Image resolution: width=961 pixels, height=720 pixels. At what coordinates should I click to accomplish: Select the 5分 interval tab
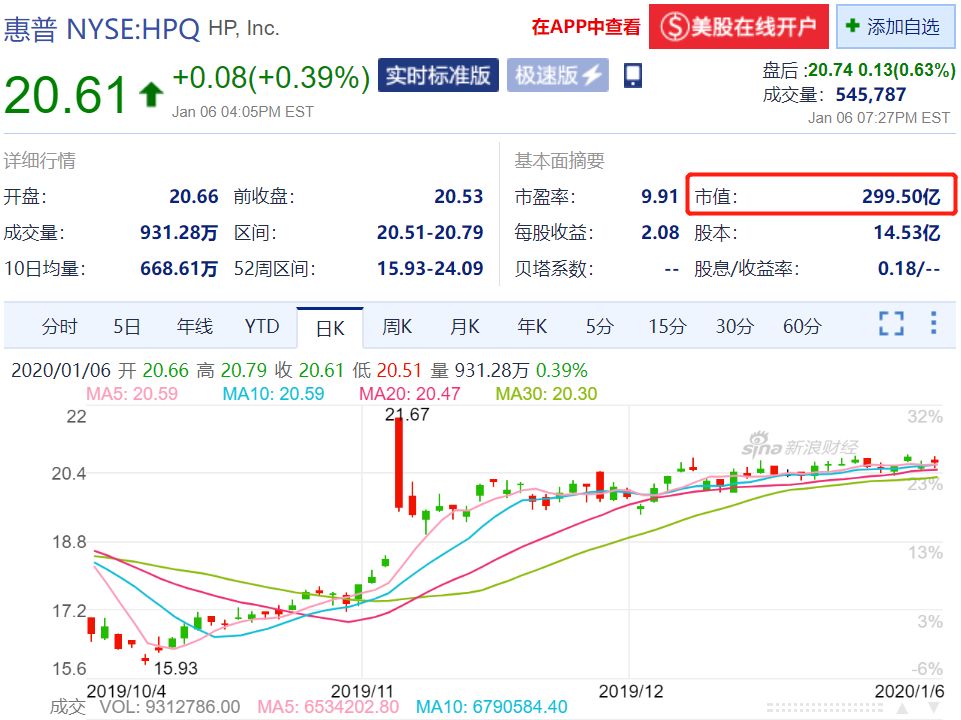(599, 326)
